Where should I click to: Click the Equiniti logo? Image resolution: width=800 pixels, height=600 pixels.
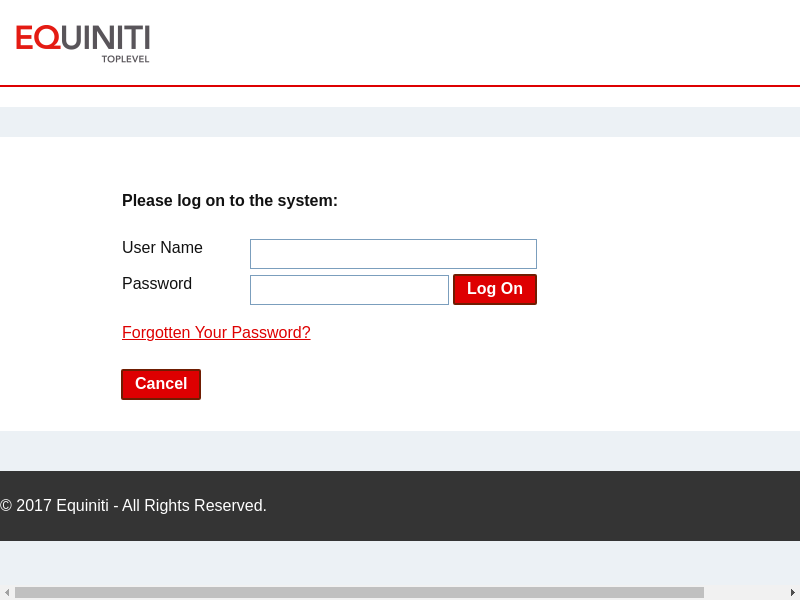83,40
